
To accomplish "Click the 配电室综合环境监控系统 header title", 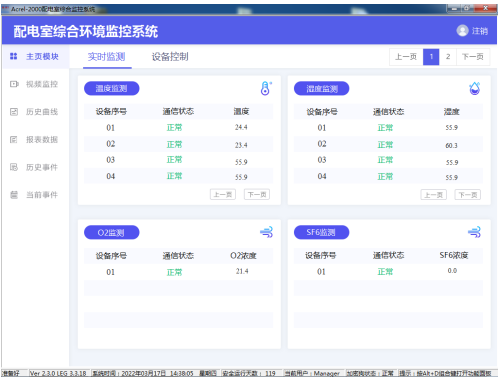I will coord(86,31).
